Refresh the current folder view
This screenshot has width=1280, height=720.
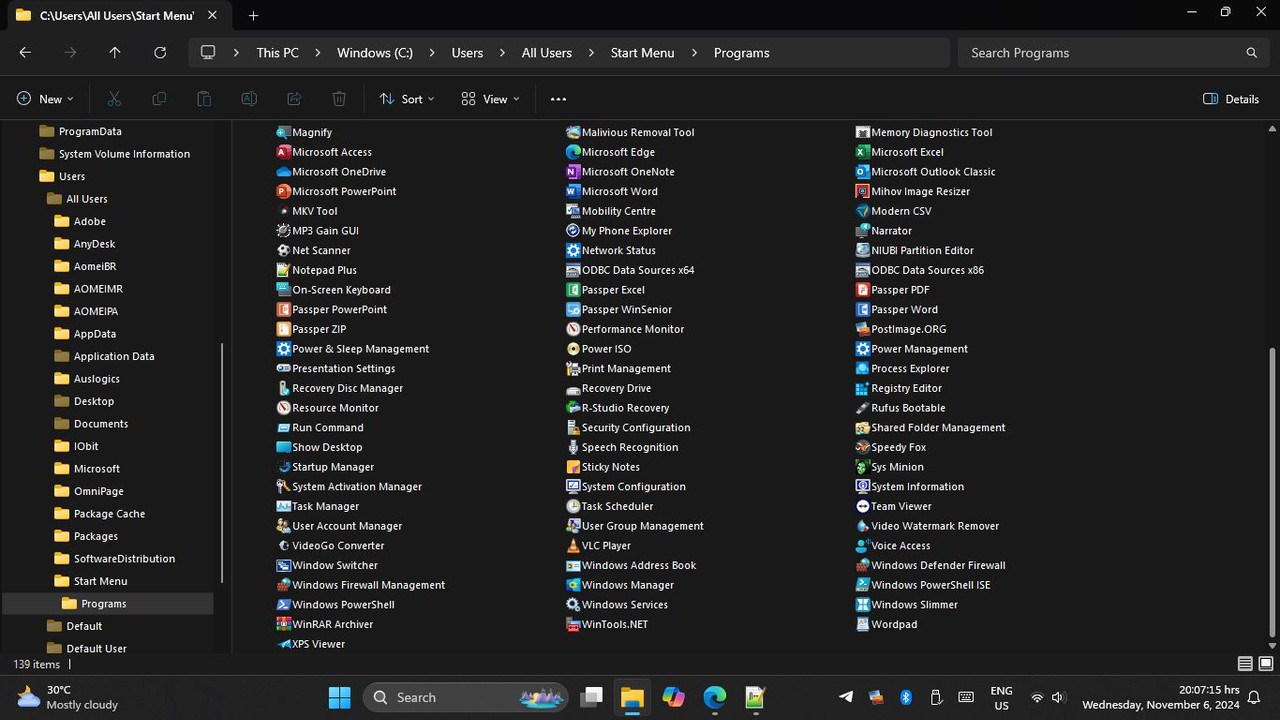(x=160, y=53)
